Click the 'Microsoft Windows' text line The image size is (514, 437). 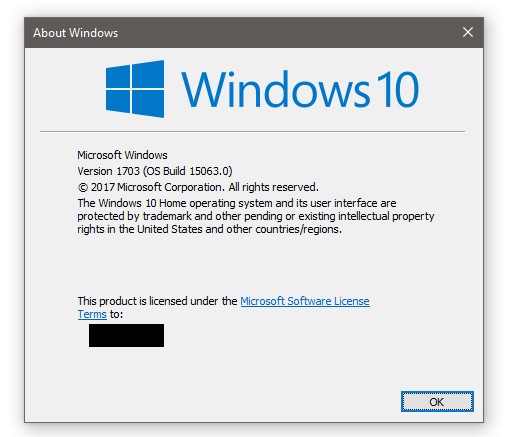point(122,155)
